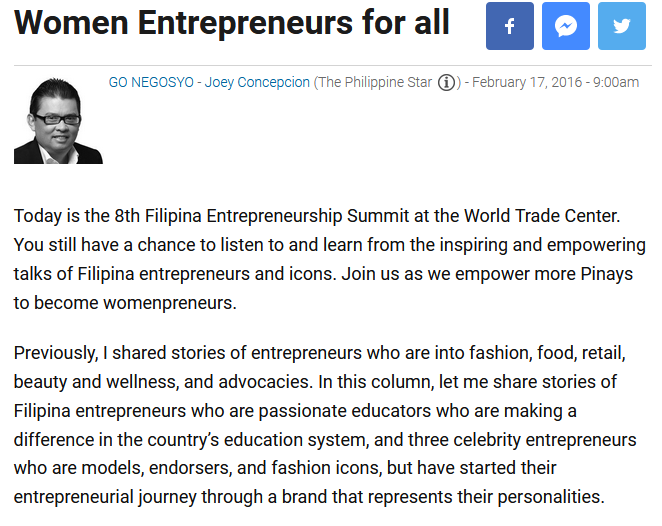The image size is (662, 526).
Task: Select the February 17, 2016 publication date
Action: [527, 82]
